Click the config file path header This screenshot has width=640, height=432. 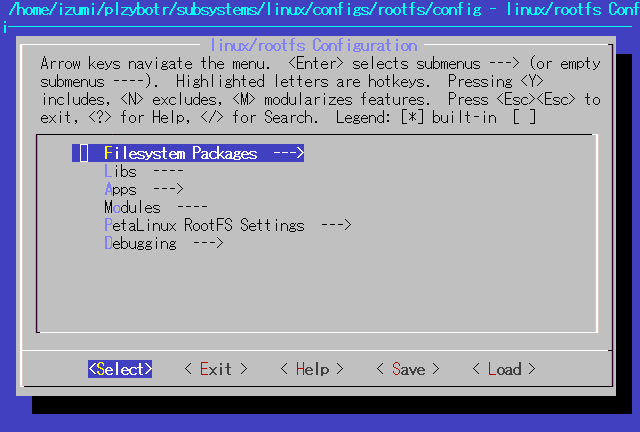[x=245, y=9]
